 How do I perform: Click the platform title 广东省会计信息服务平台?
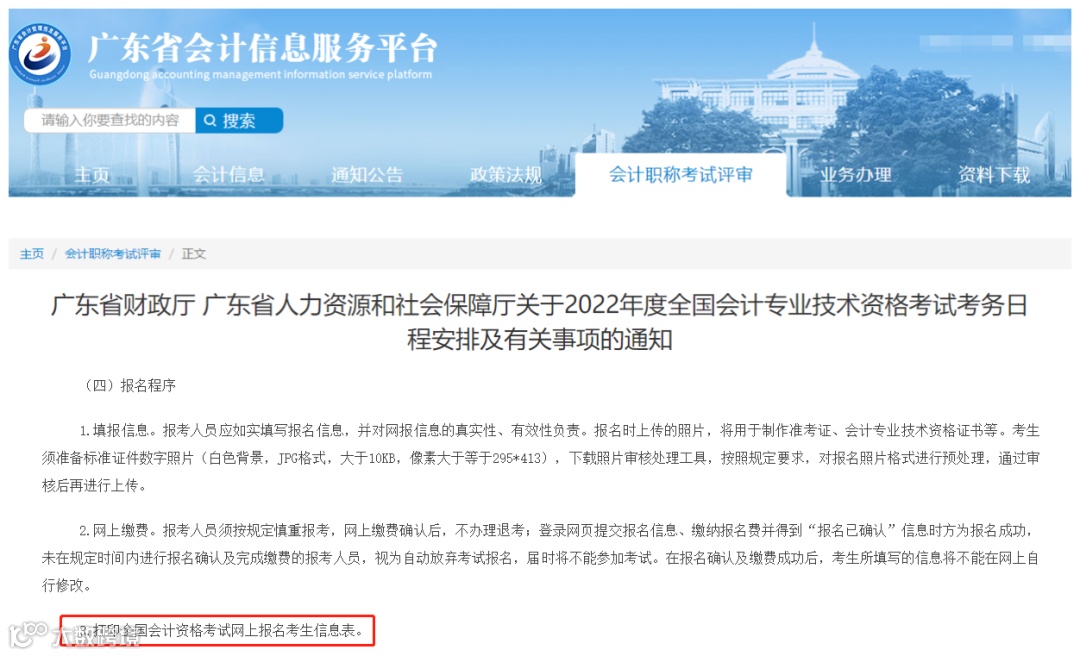(263, 48)
